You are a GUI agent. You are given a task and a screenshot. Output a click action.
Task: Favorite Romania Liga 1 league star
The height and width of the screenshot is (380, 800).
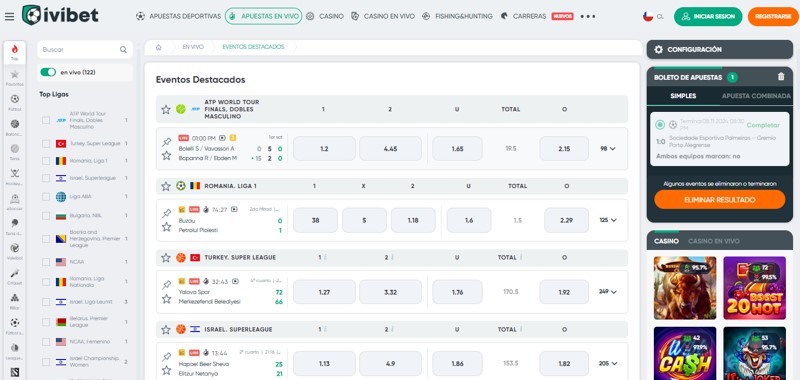point(166,186)
